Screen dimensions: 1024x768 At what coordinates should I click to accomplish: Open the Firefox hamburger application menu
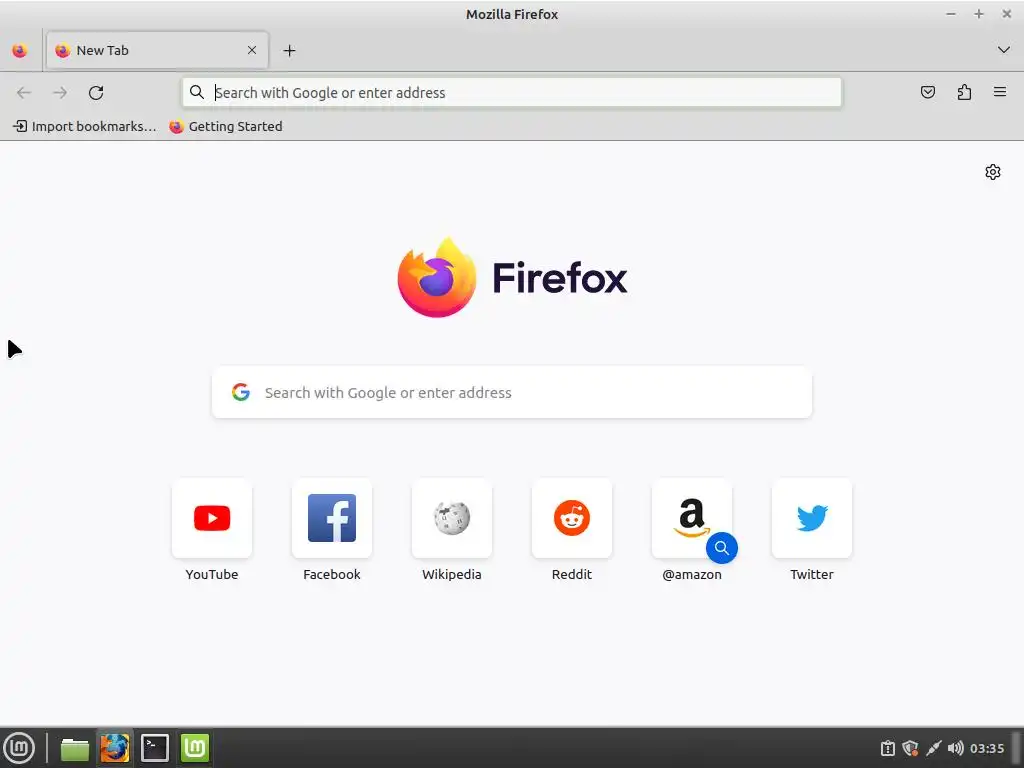click(1000, 92)
